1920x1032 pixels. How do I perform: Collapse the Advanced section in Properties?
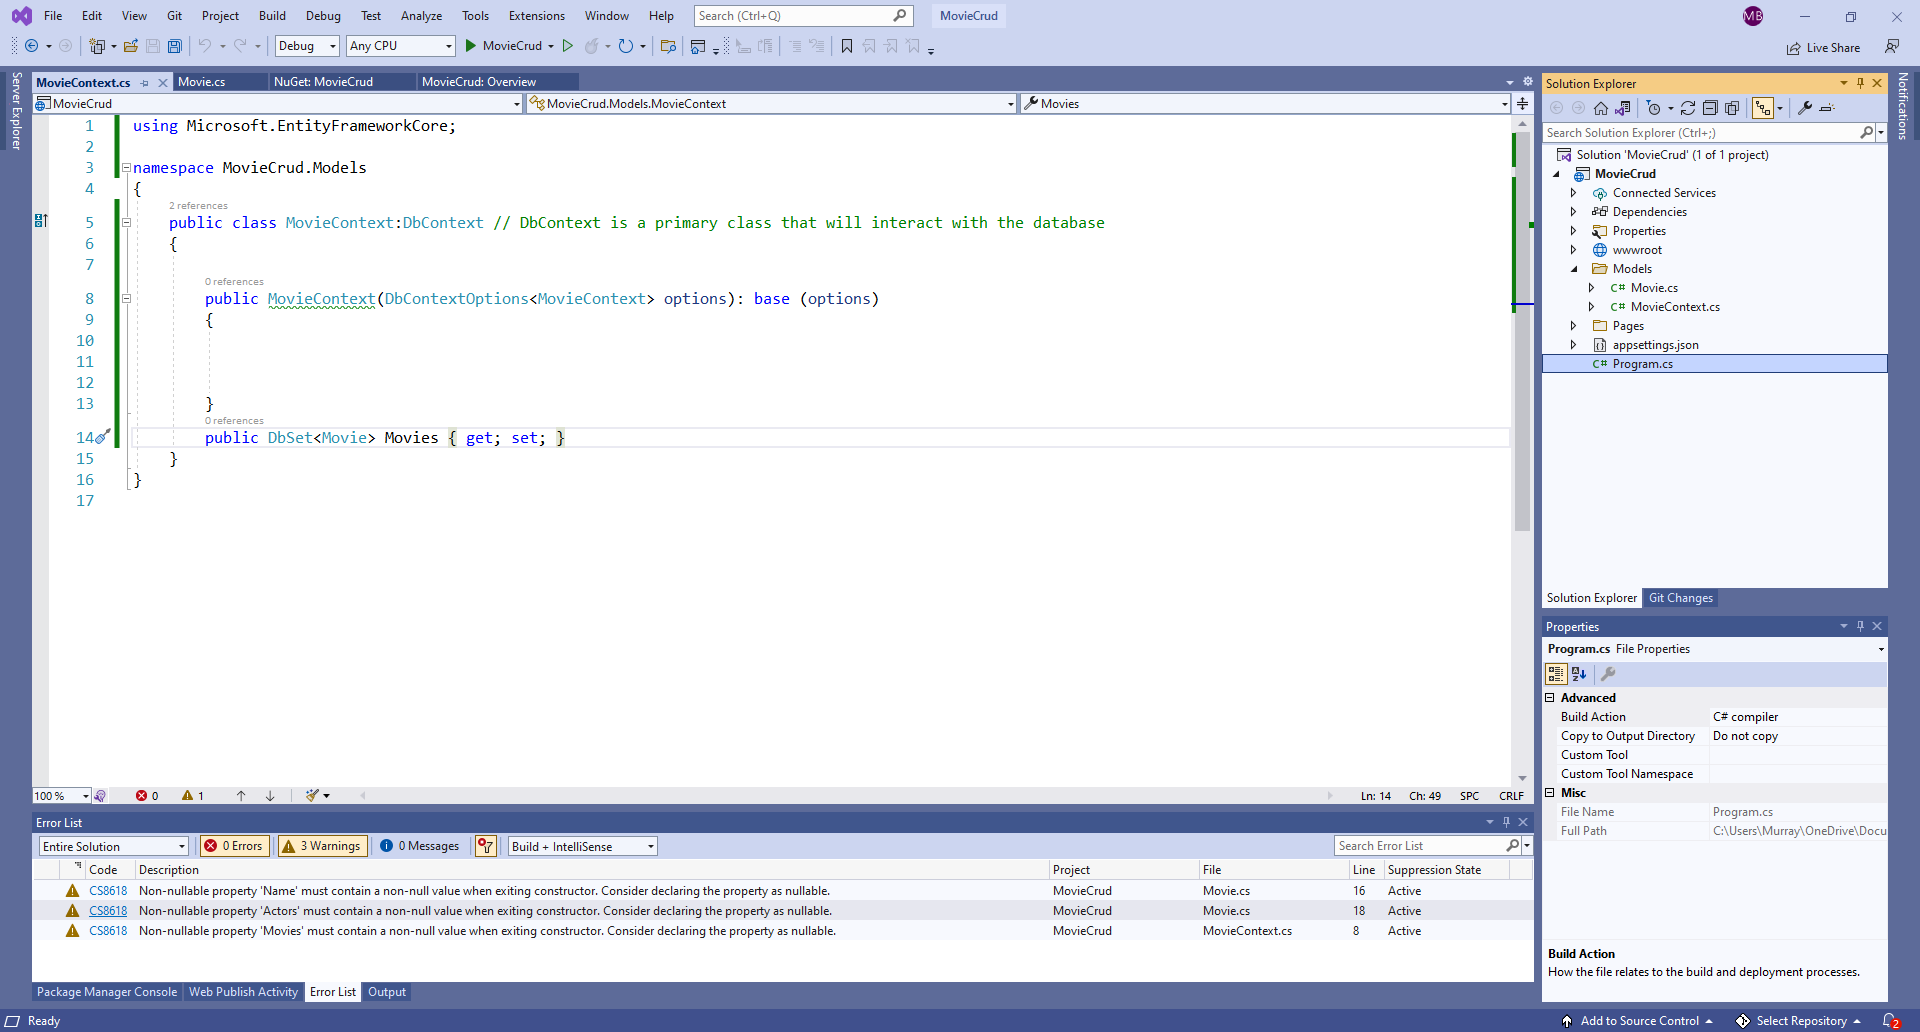[1551, 698]
